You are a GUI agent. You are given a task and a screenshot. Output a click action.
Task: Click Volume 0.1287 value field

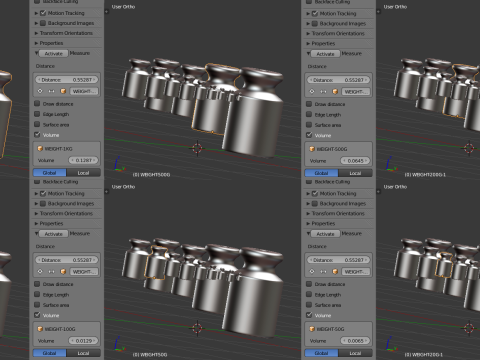83,160
